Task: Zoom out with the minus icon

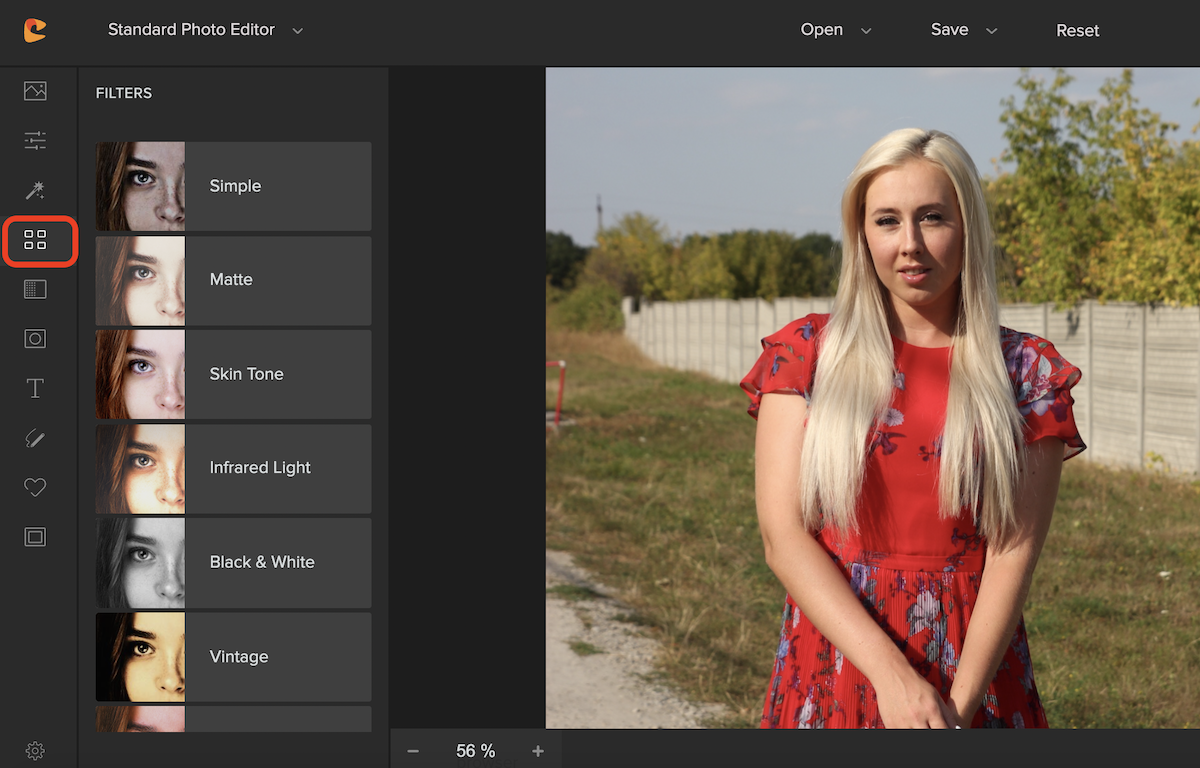Action: [413, 751]
